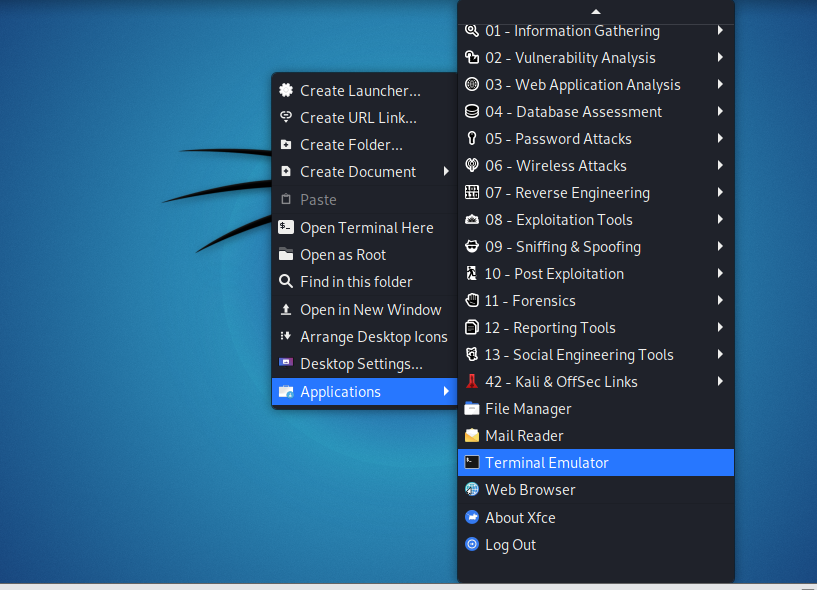Open the 08 - Exploitation Tools category
Screen dimensions: 817x590
596,219
